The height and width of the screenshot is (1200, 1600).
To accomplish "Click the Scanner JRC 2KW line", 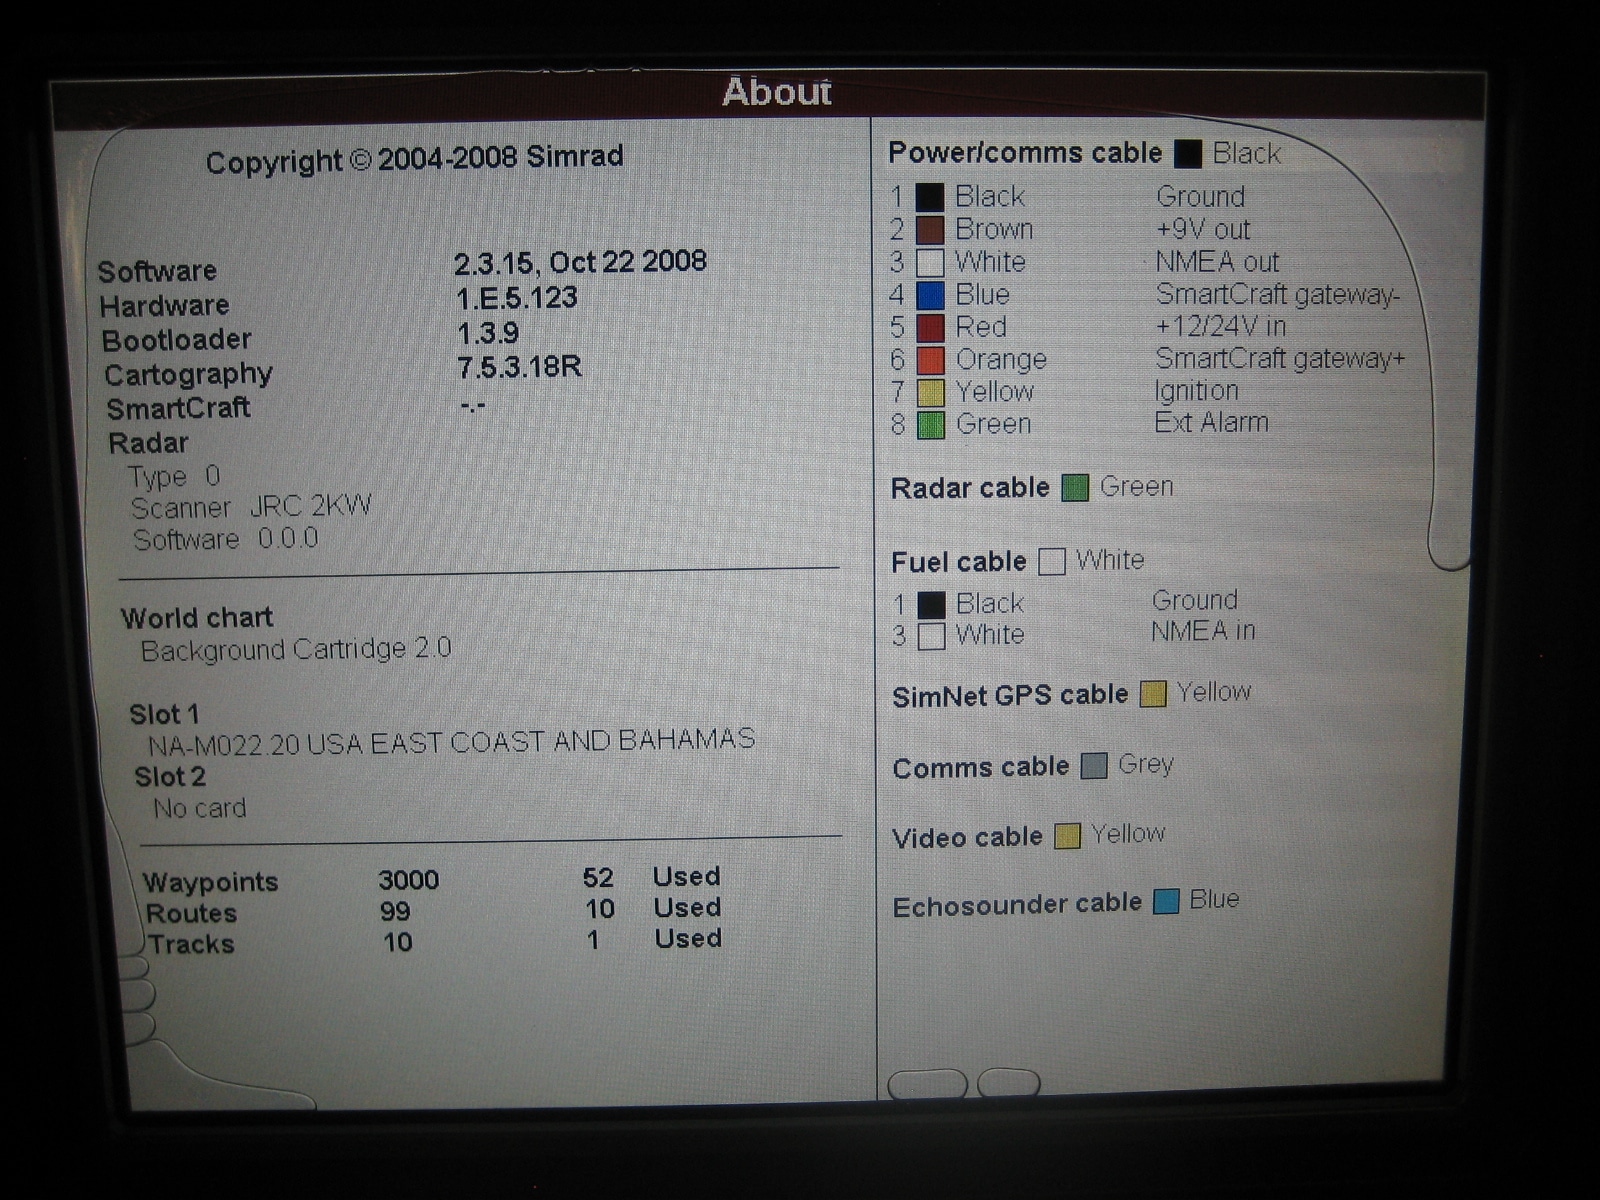I will pos(251,507).
